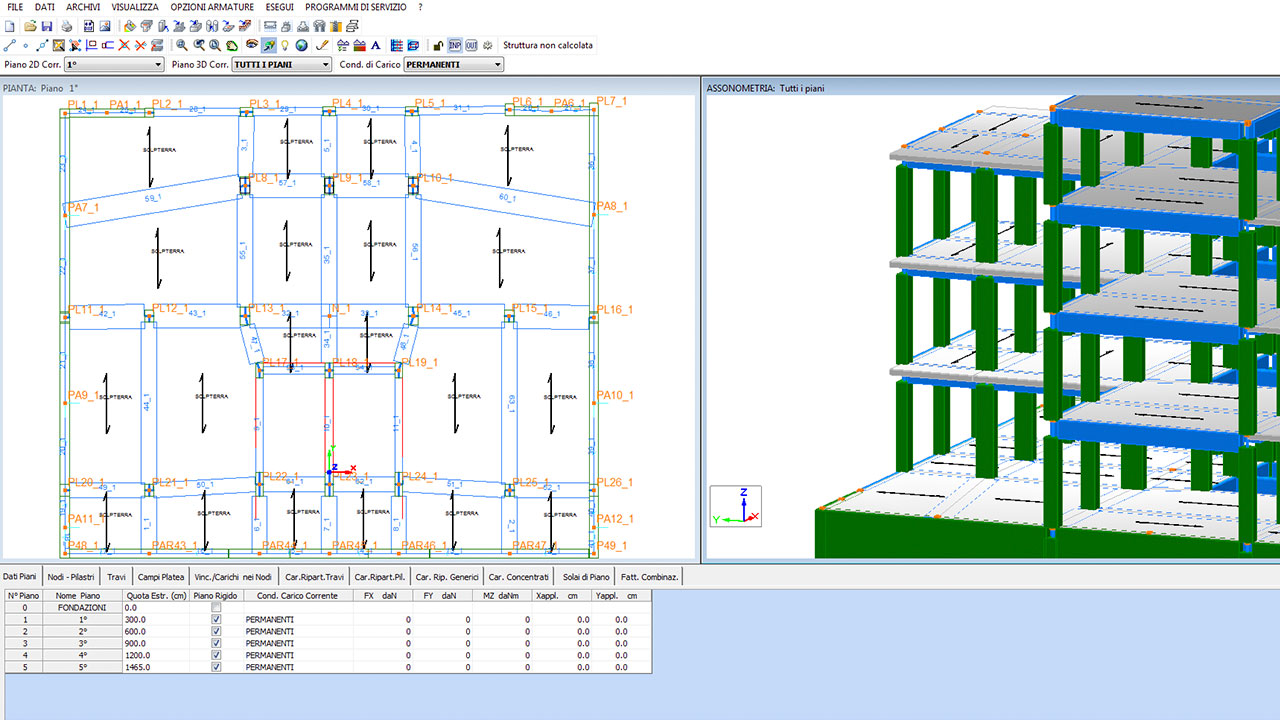Switch to the Solai di Piano tab
The image size is (1280, 720).
586,577
